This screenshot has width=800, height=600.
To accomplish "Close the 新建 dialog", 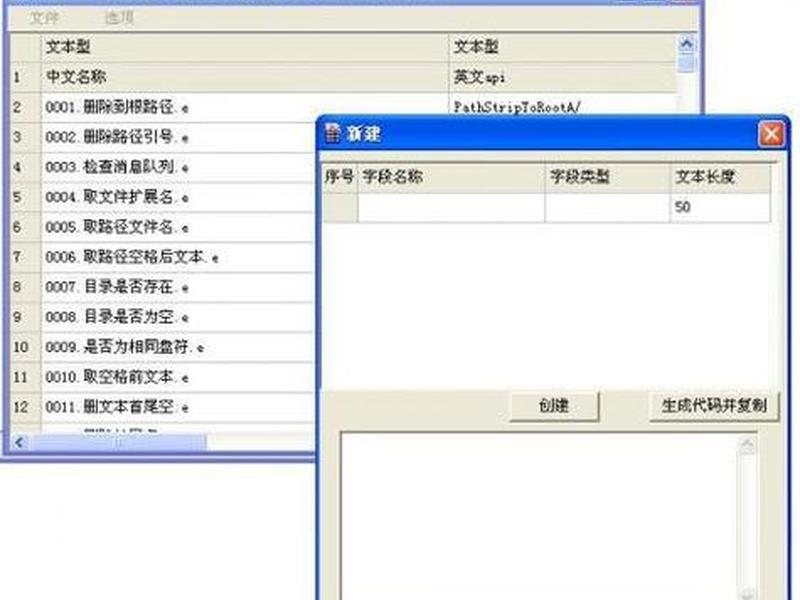I will pos(771,134).
